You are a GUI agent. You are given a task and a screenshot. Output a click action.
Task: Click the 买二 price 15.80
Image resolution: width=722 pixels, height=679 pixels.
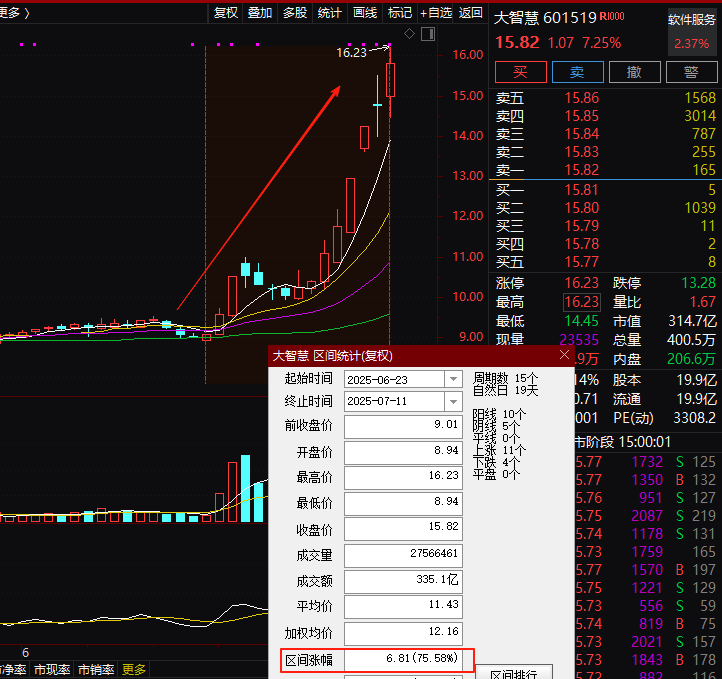582,208
